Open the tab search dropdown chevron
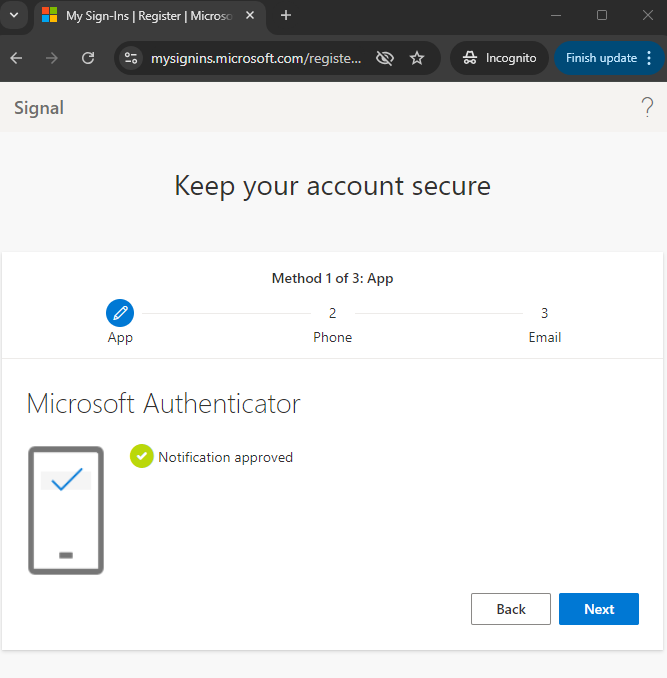The width and height of the screenshot is (667, 678). 14,15
